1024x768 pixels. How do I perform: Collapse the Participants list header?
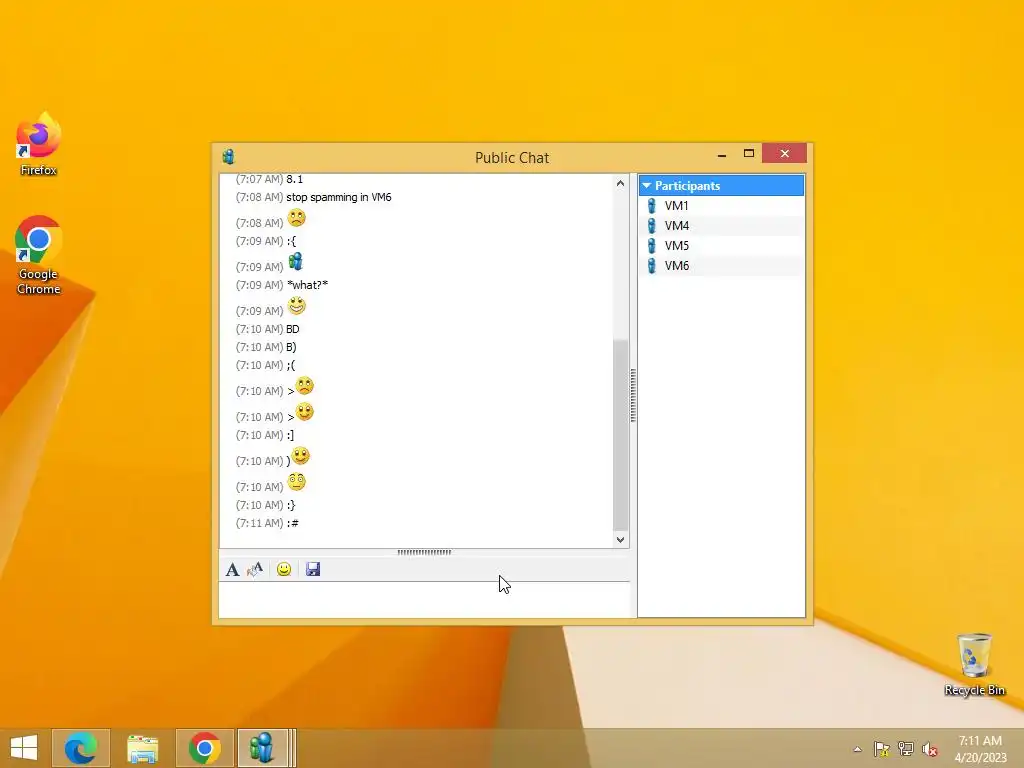point(721,185)
